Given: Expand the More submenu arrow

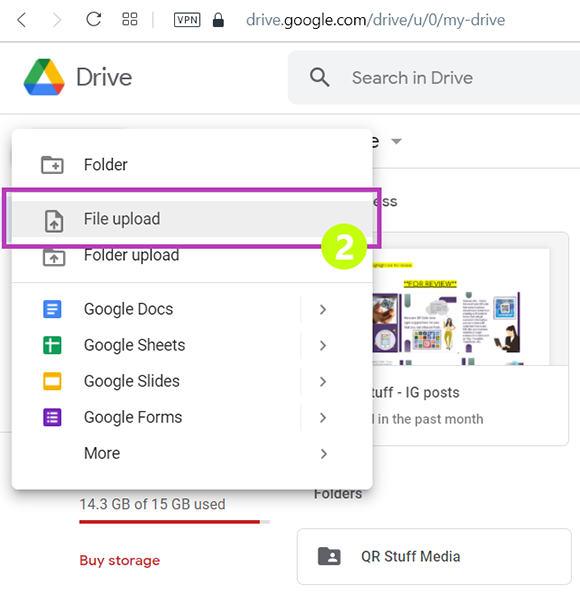Looking at the screenshot, I should pos(323,453).
